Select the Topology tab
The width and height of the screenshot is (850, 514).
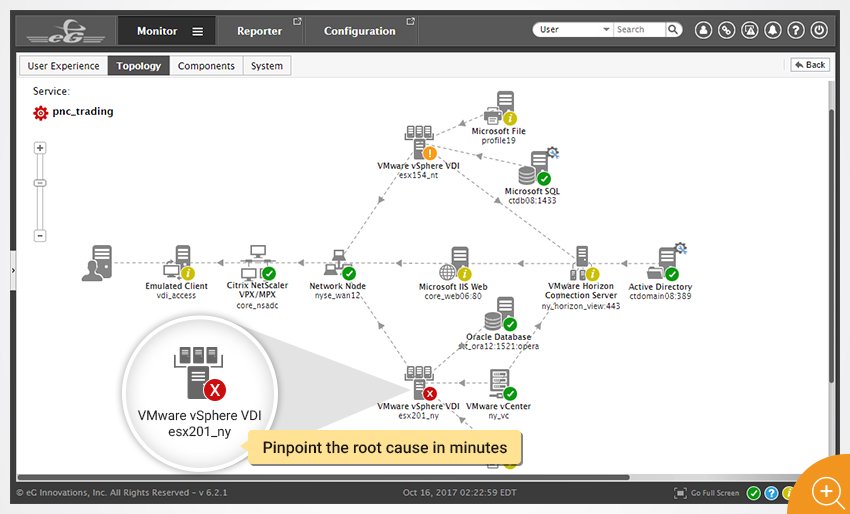139,66
